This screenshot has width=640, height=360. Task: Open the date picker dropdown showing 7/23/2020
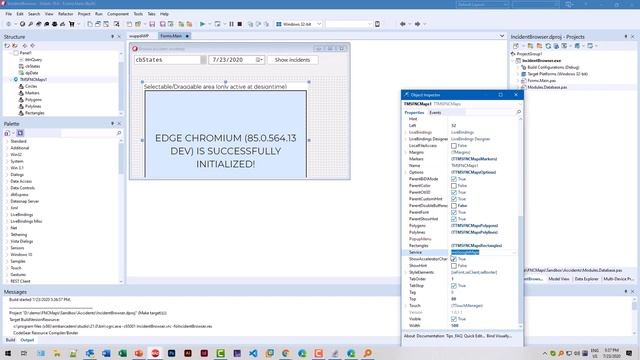pos(259,60)
